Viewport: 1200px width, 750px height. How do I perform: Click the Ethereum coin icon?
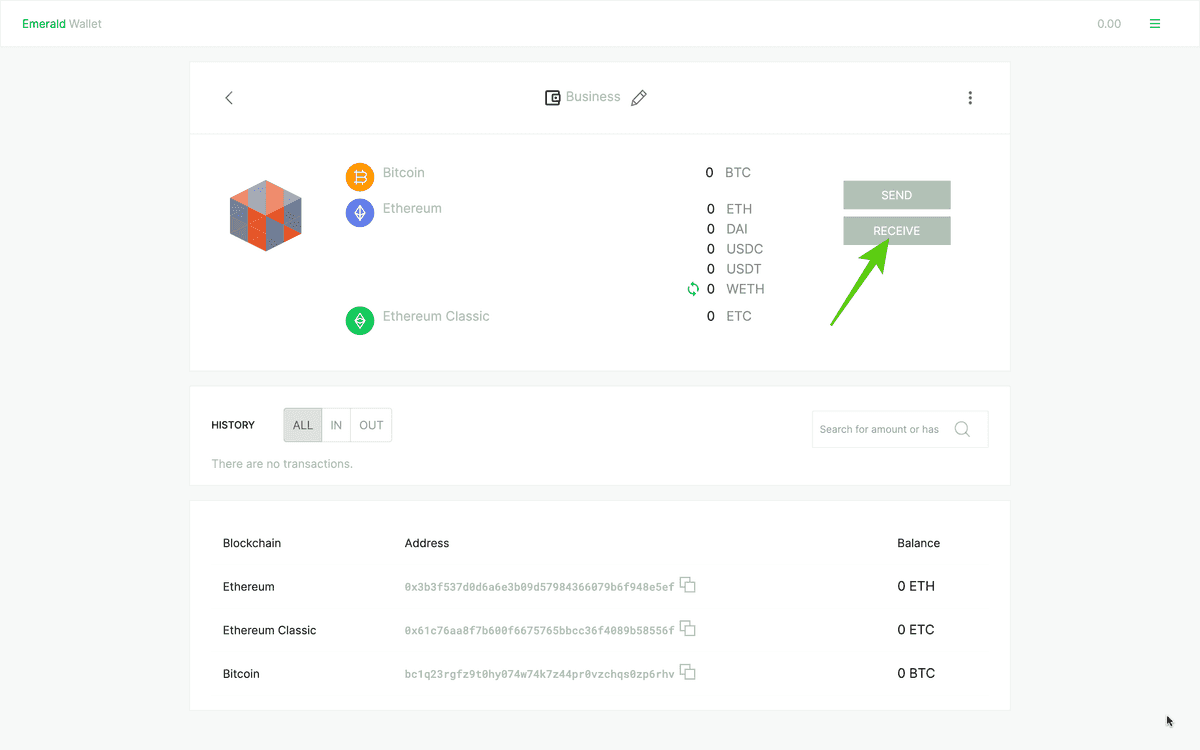tap(360, 212)
